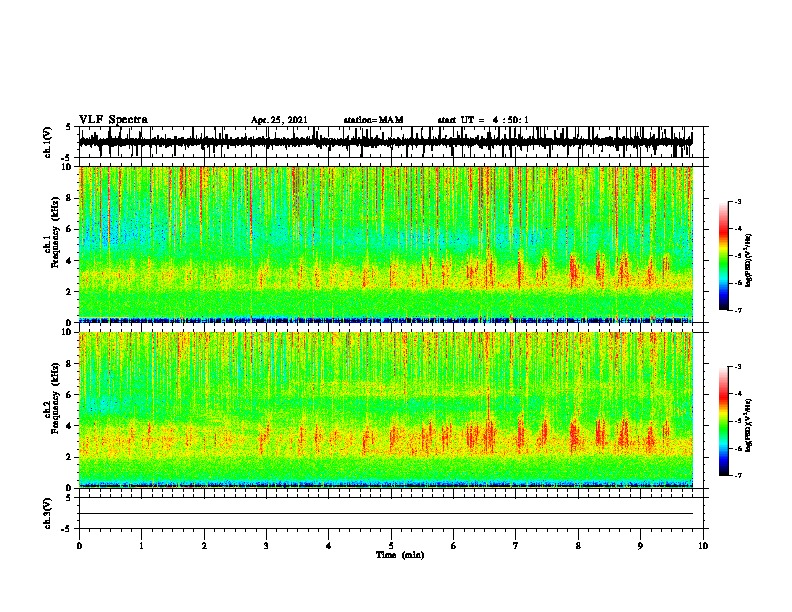Viewport: 792px width, 612px height.
Task: Click the "station=MAM" header label
Action: point(373,120)
